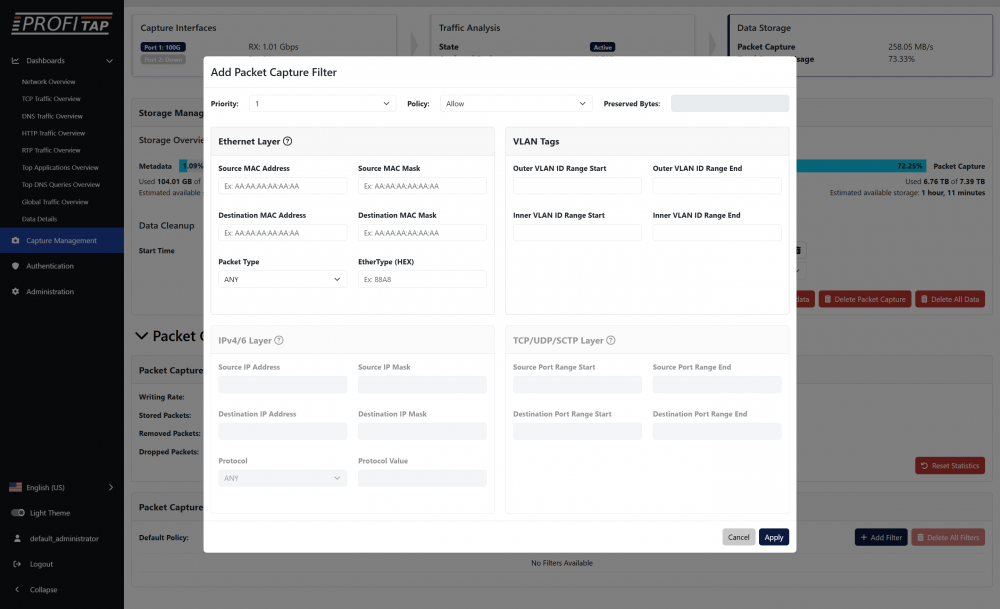Screen dimensions: 1000x609
Task: Click the Source MAC Address field
Action: click(282, 186)
